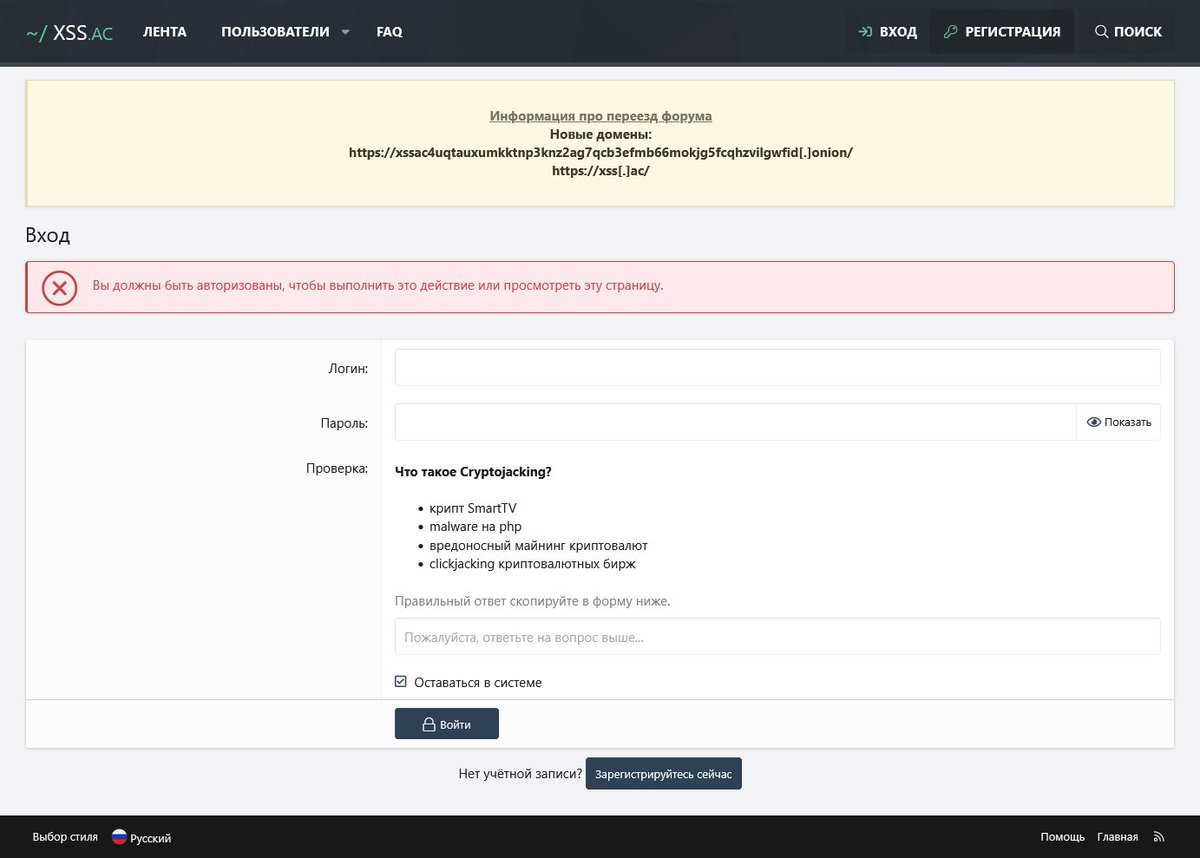Select the Russian flag language icon
The width and height of the screenshot is (1200, 858).
[119, 837]
